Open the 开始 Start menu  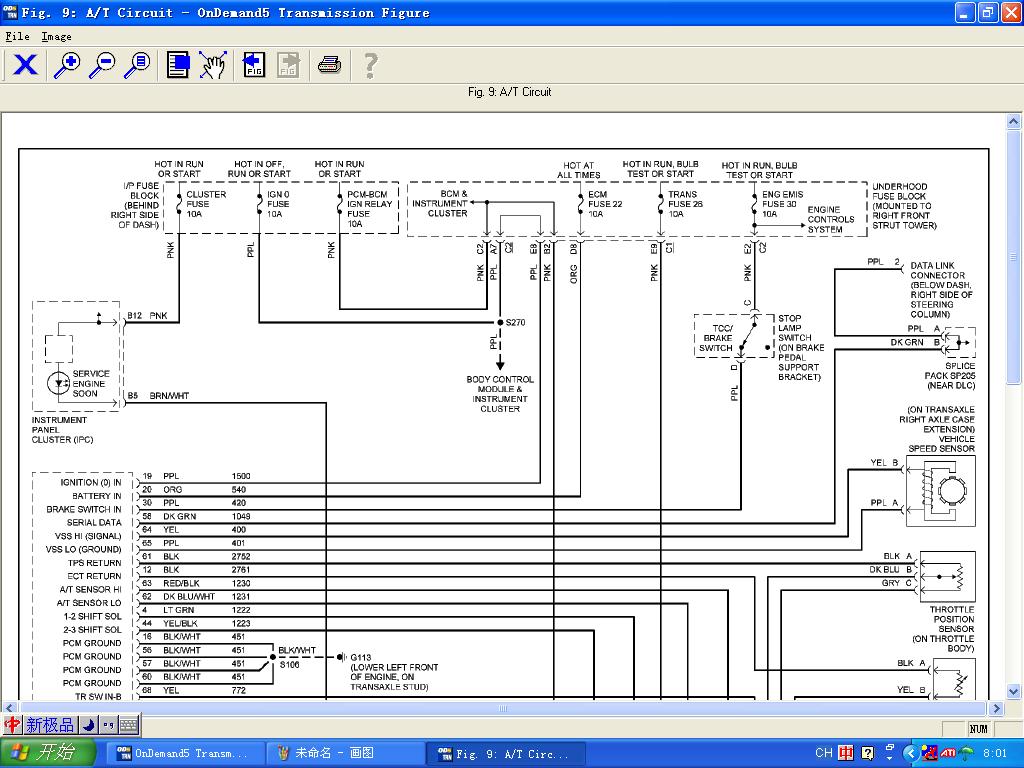48,753
